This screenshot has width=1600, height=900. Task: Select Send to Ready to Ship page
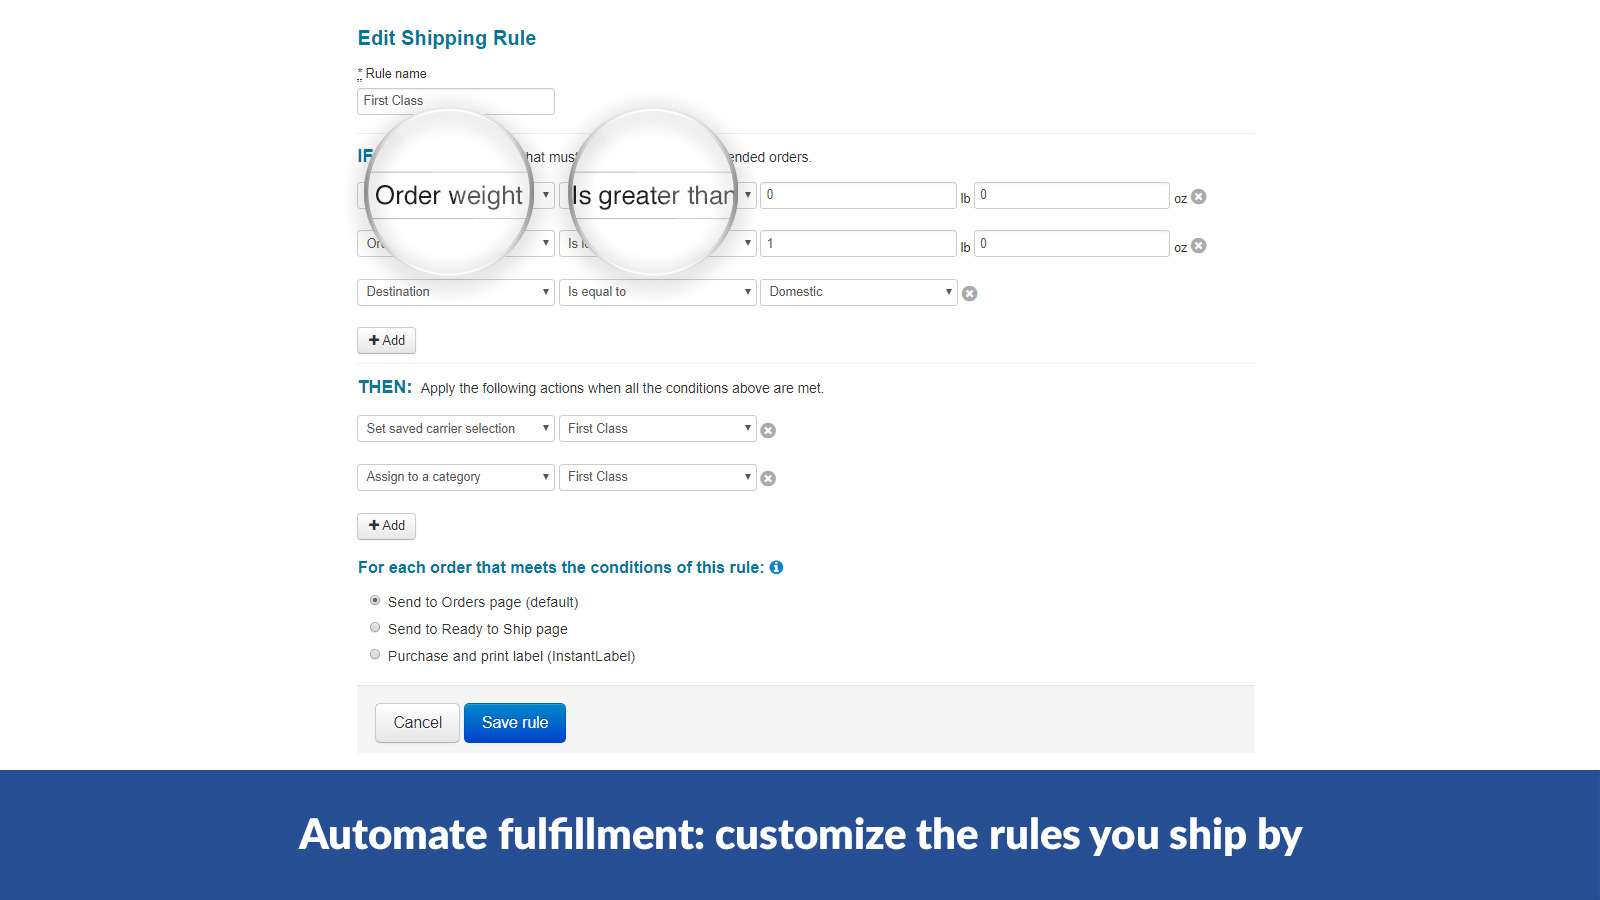[x=375, y=628]
